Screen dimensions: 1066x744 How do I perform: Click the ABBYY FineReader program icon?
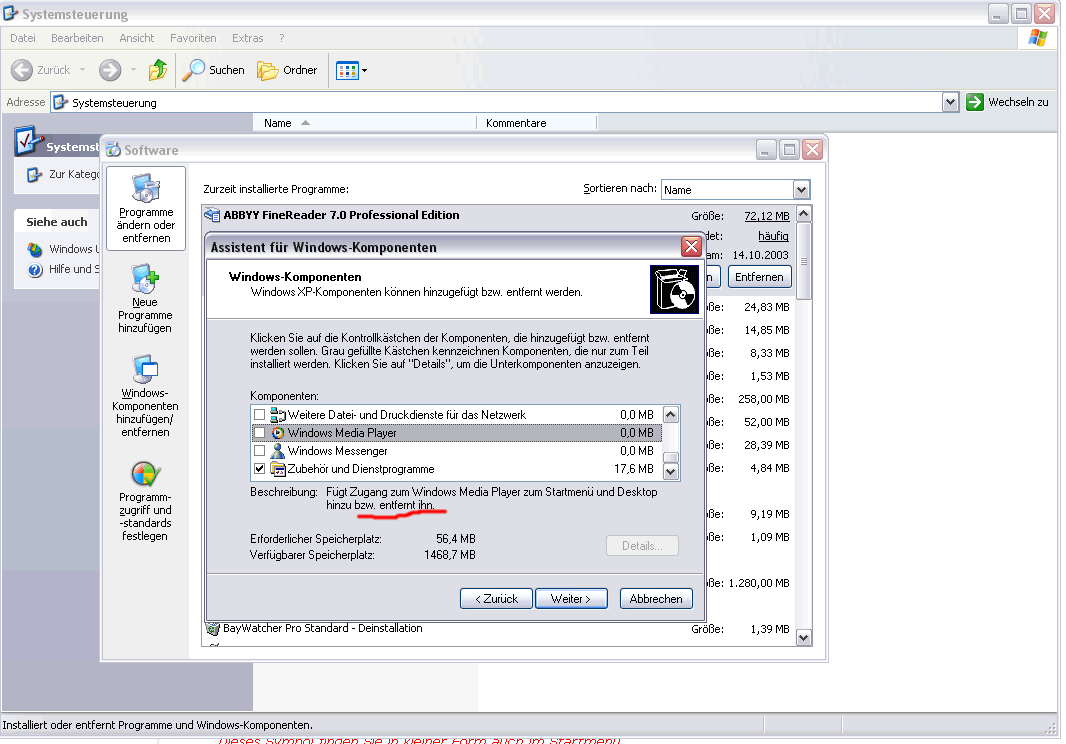[x=213, y=215]
